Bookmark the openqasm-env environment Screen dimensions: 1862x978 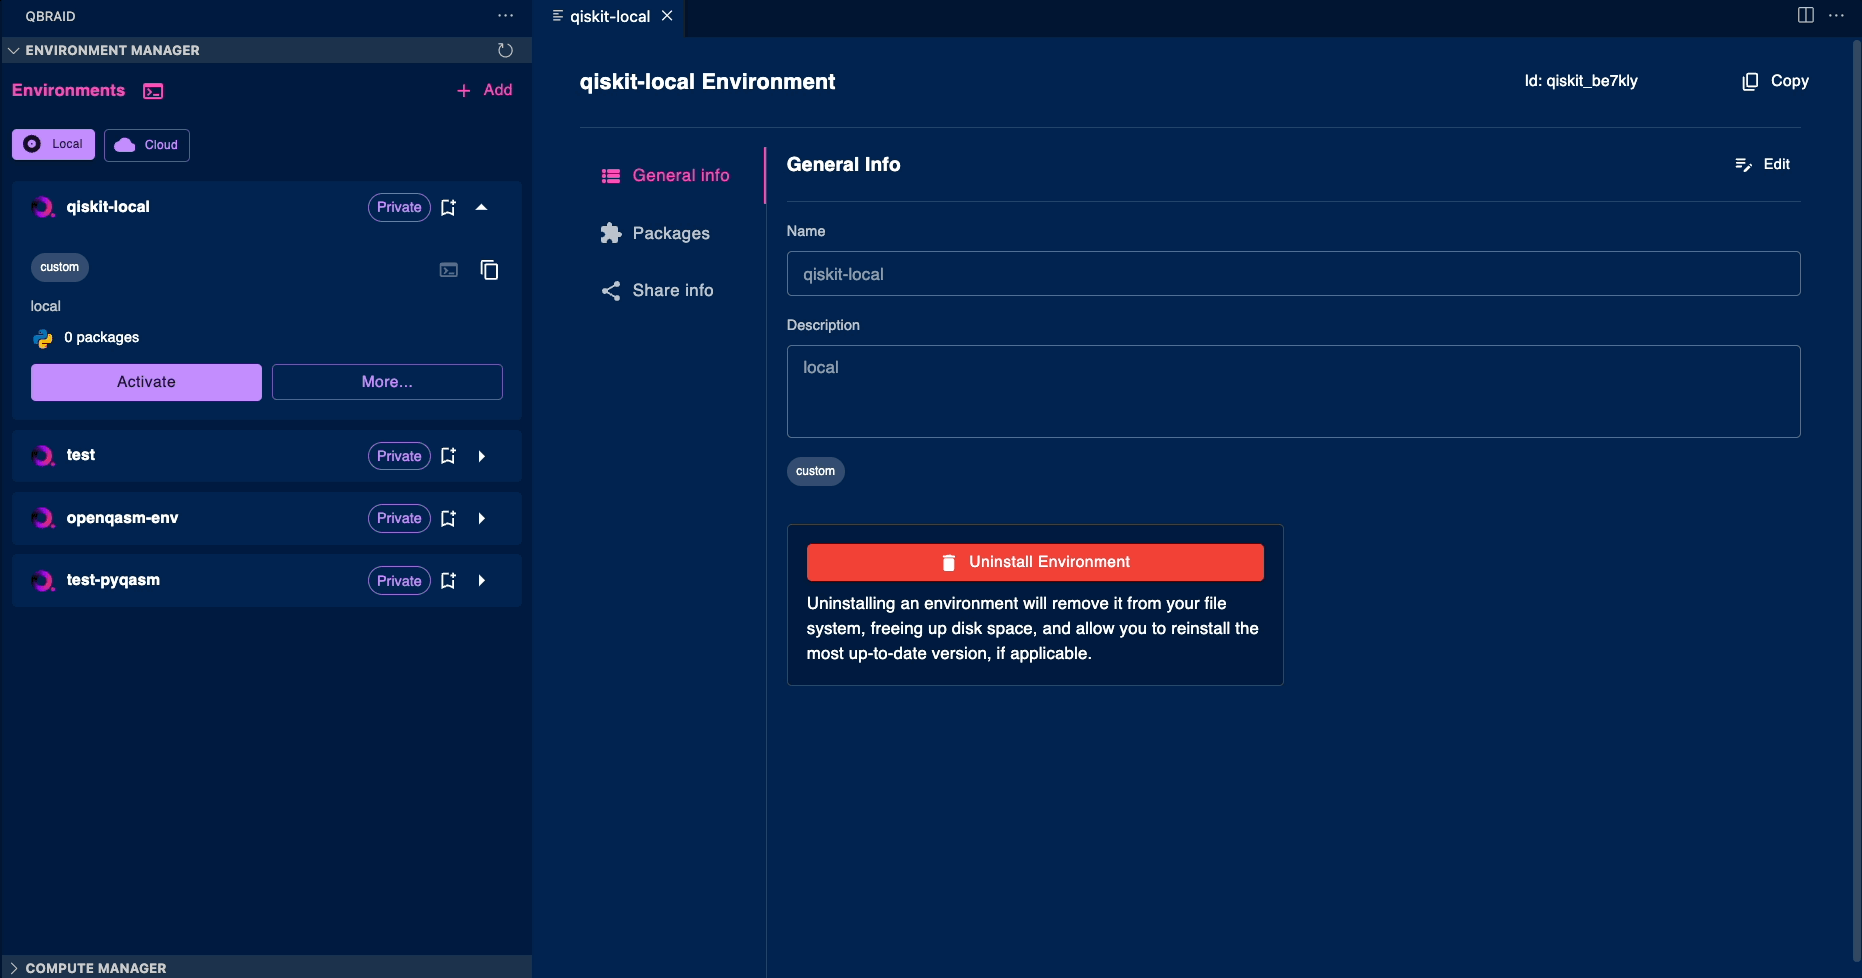click(x=448, y=518)
